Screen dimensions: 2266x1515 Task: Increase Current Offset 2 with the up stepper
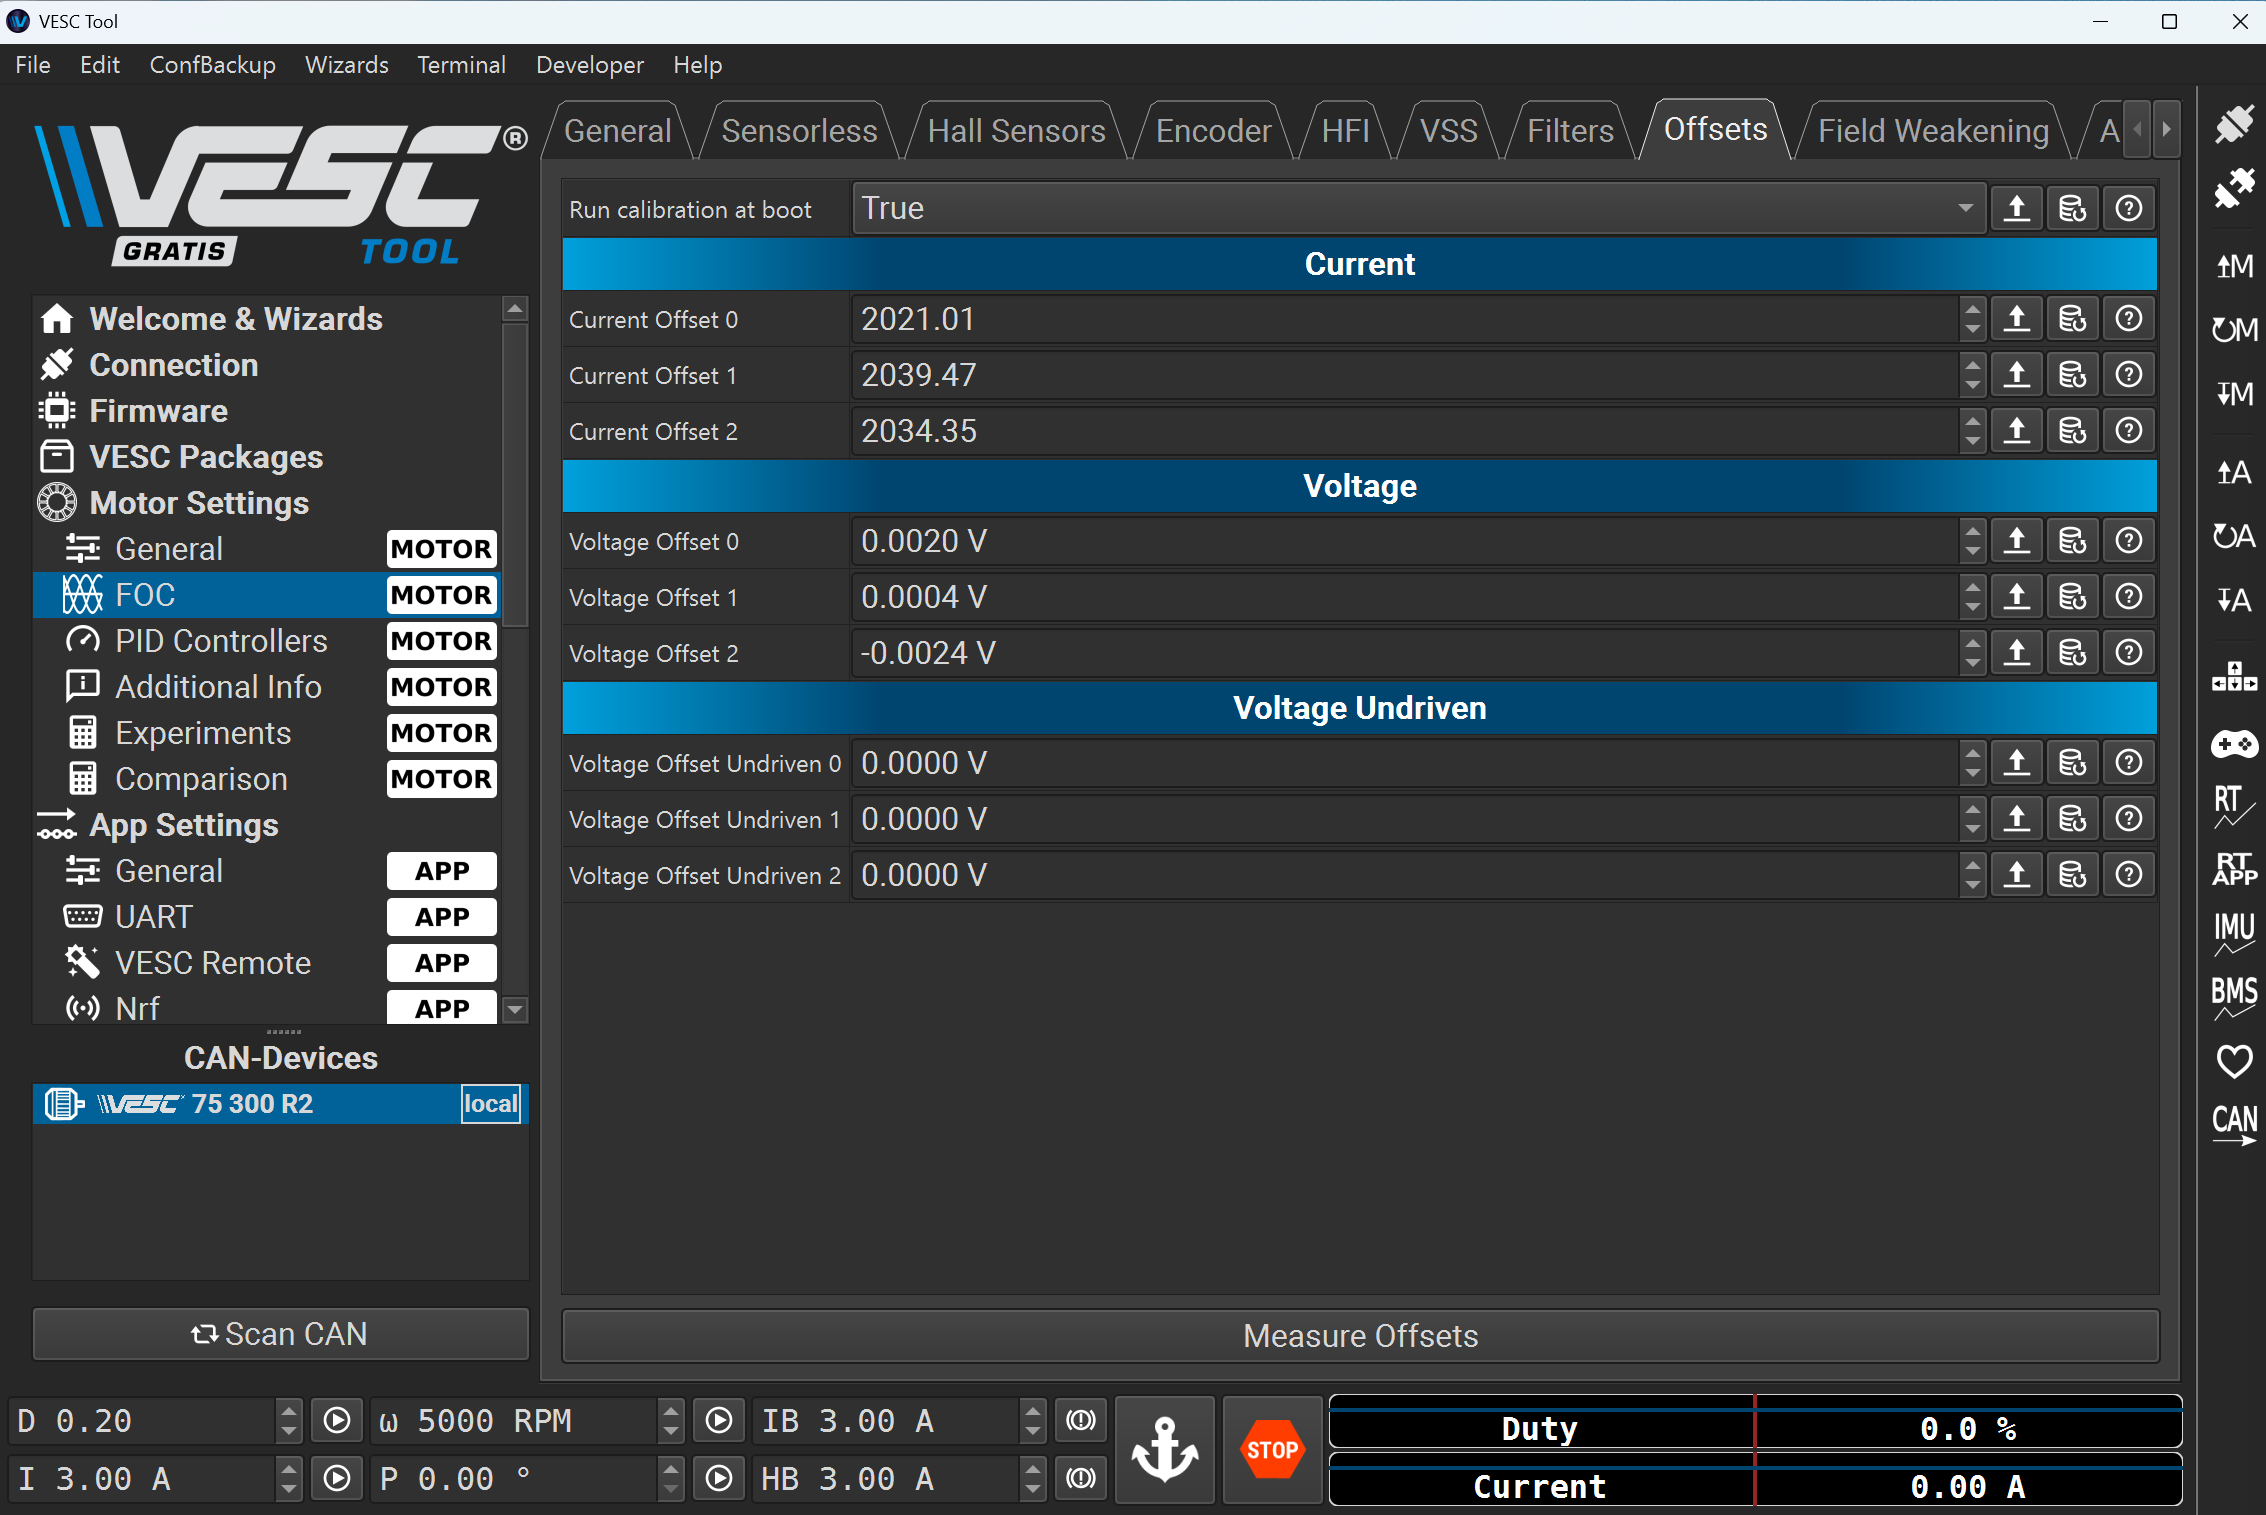pos(1971,423)
